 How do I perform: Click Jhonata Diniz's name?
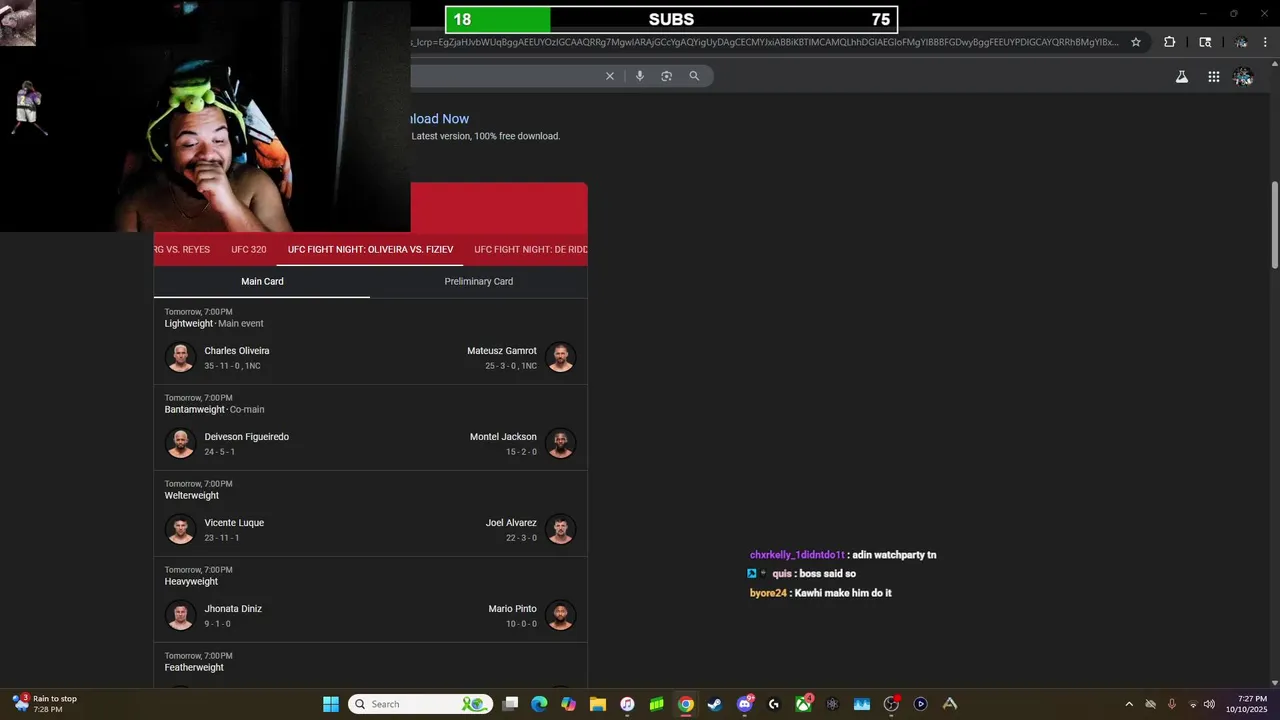point(233,609)
